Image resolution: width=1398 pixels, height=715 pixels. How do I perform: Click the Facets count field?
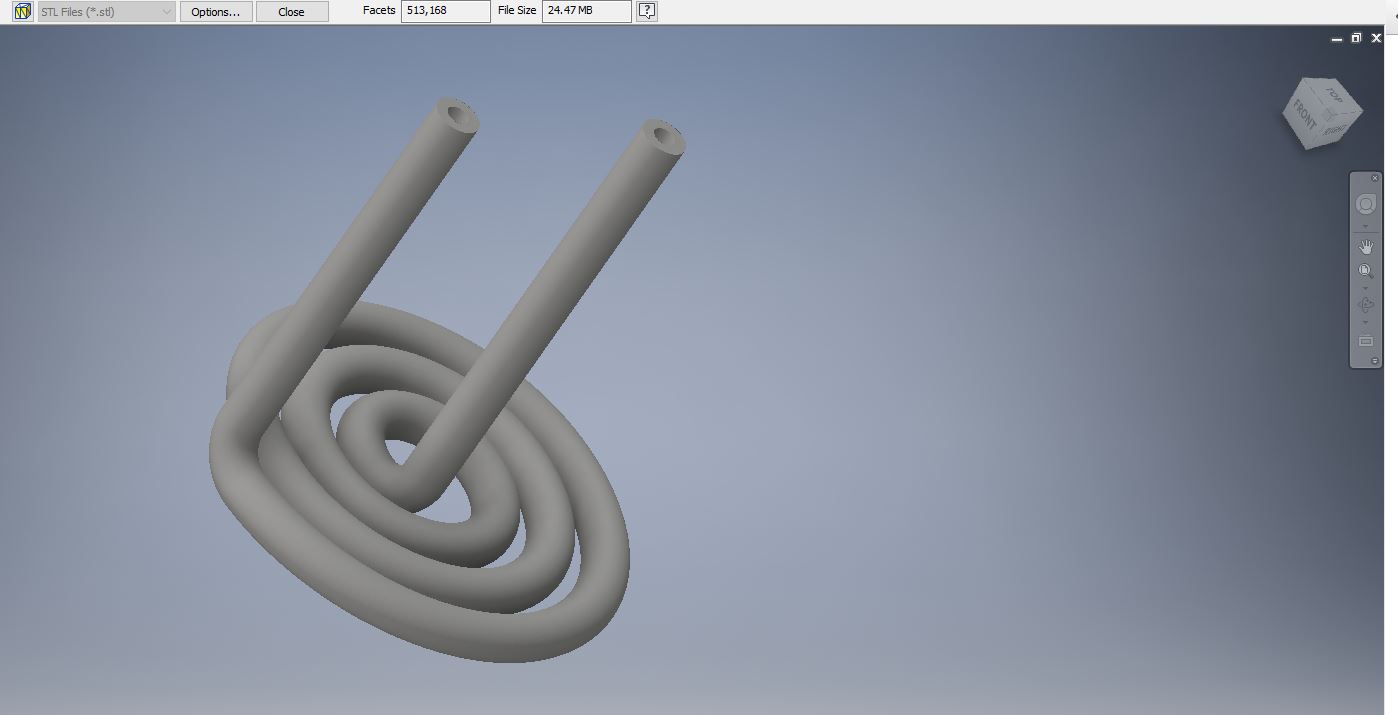tap(445, 11)
